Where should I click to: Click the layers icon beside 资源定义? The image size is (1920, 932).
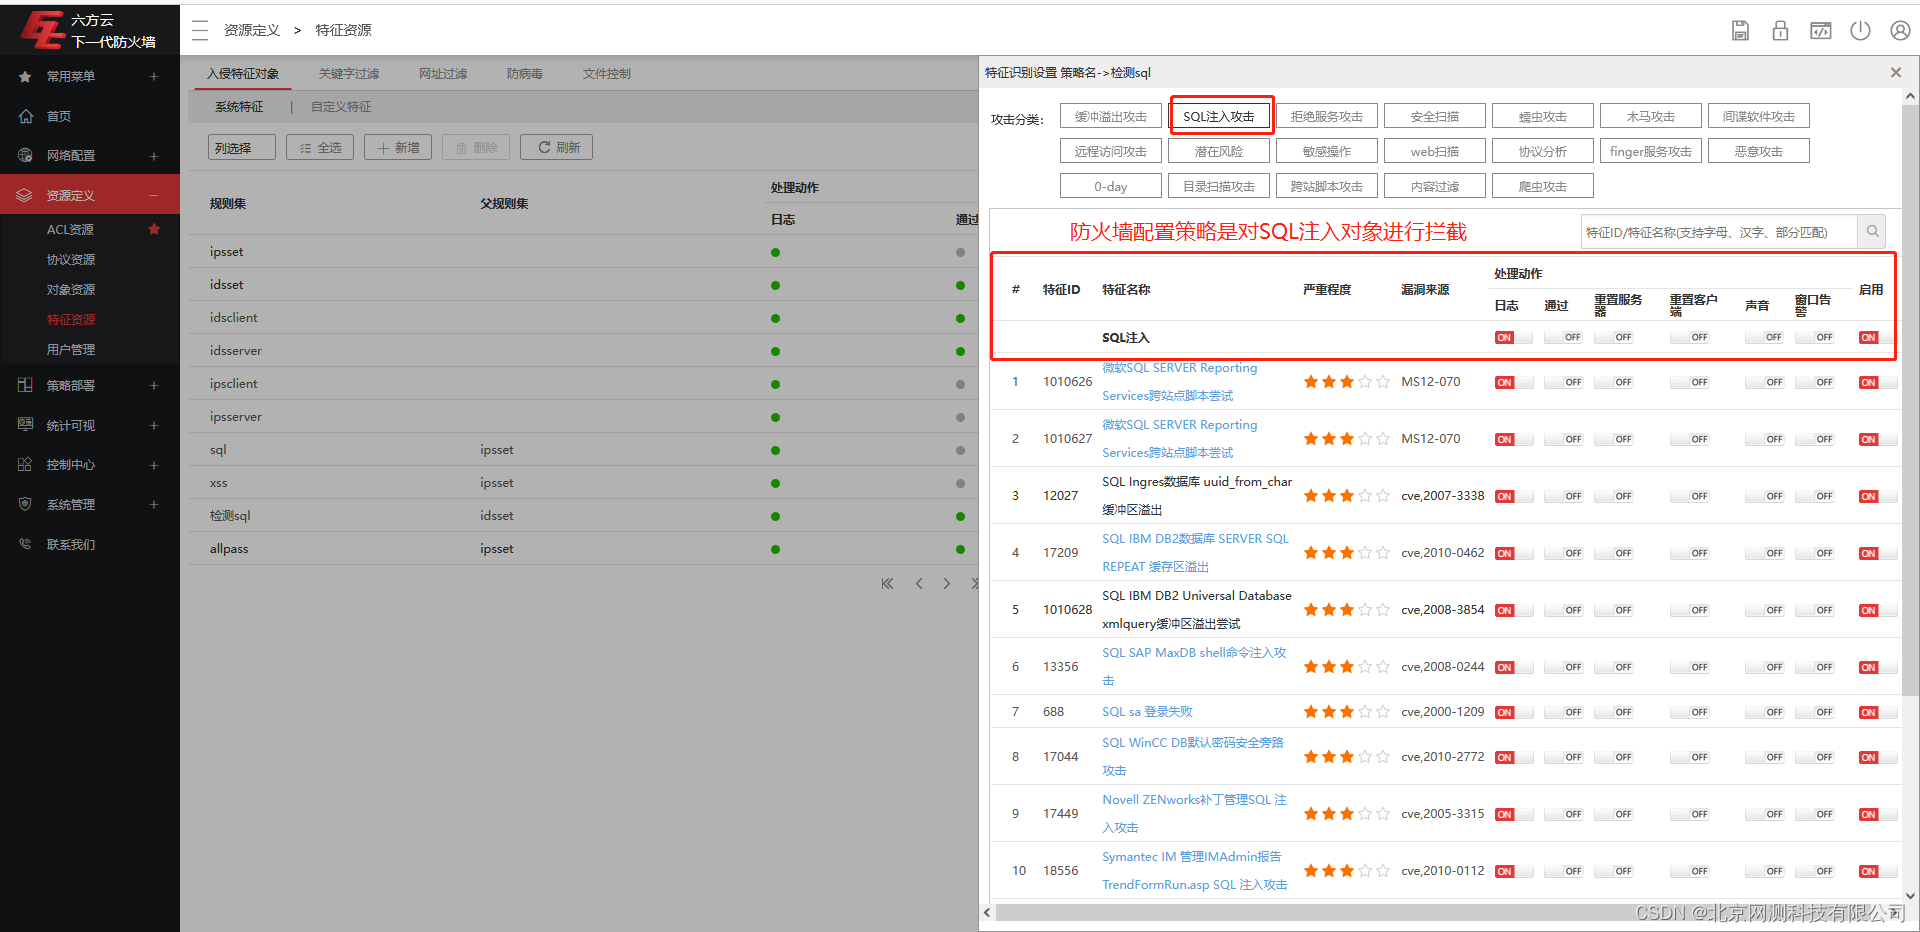point(24,195)
